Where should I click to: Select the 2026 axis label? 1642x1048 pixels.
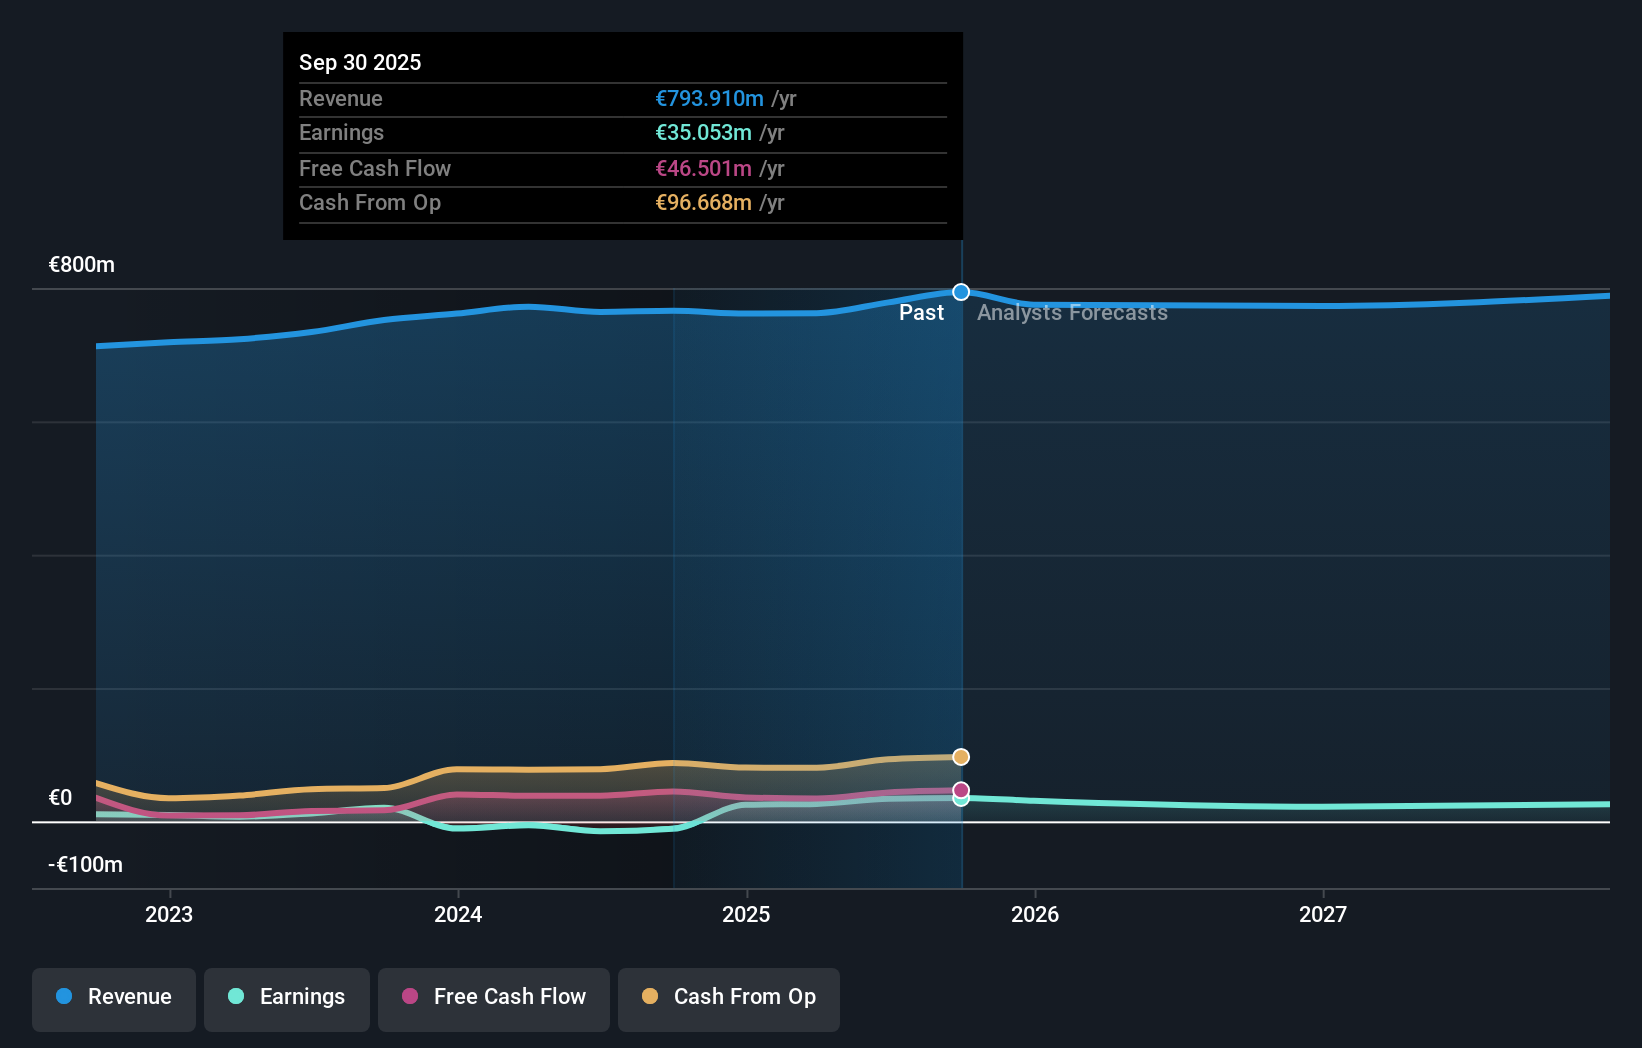coord(1036,914)
